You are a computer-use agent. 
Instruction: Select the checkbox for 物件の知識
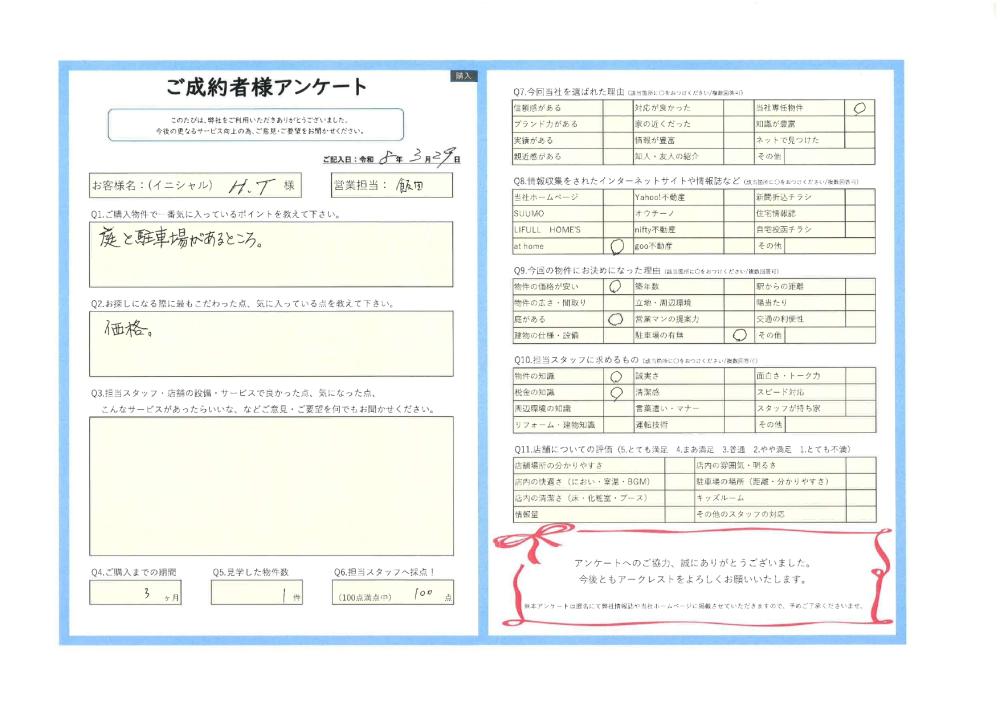(x=616, y=376)
